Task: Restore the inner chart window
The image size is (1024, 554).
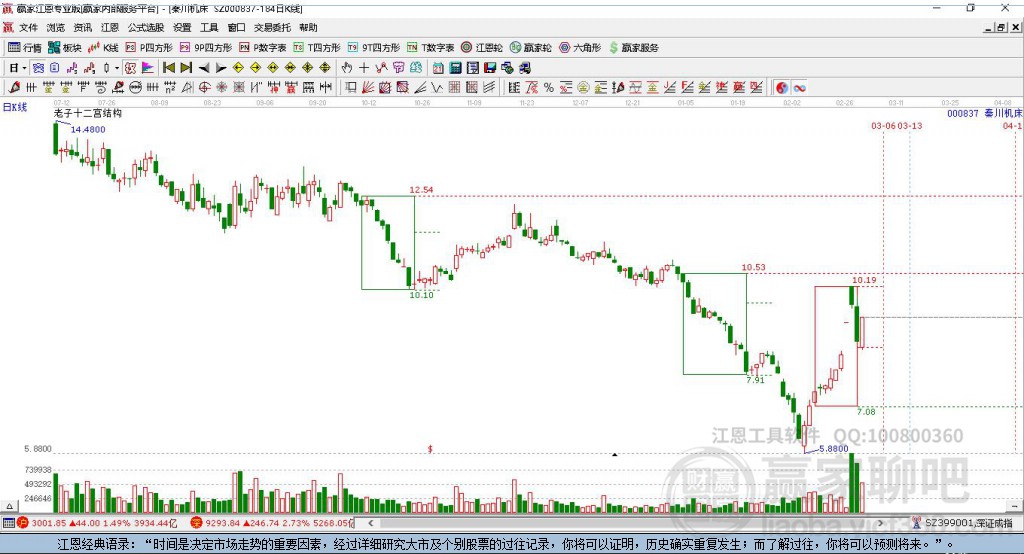Action: click(1000, 27)
